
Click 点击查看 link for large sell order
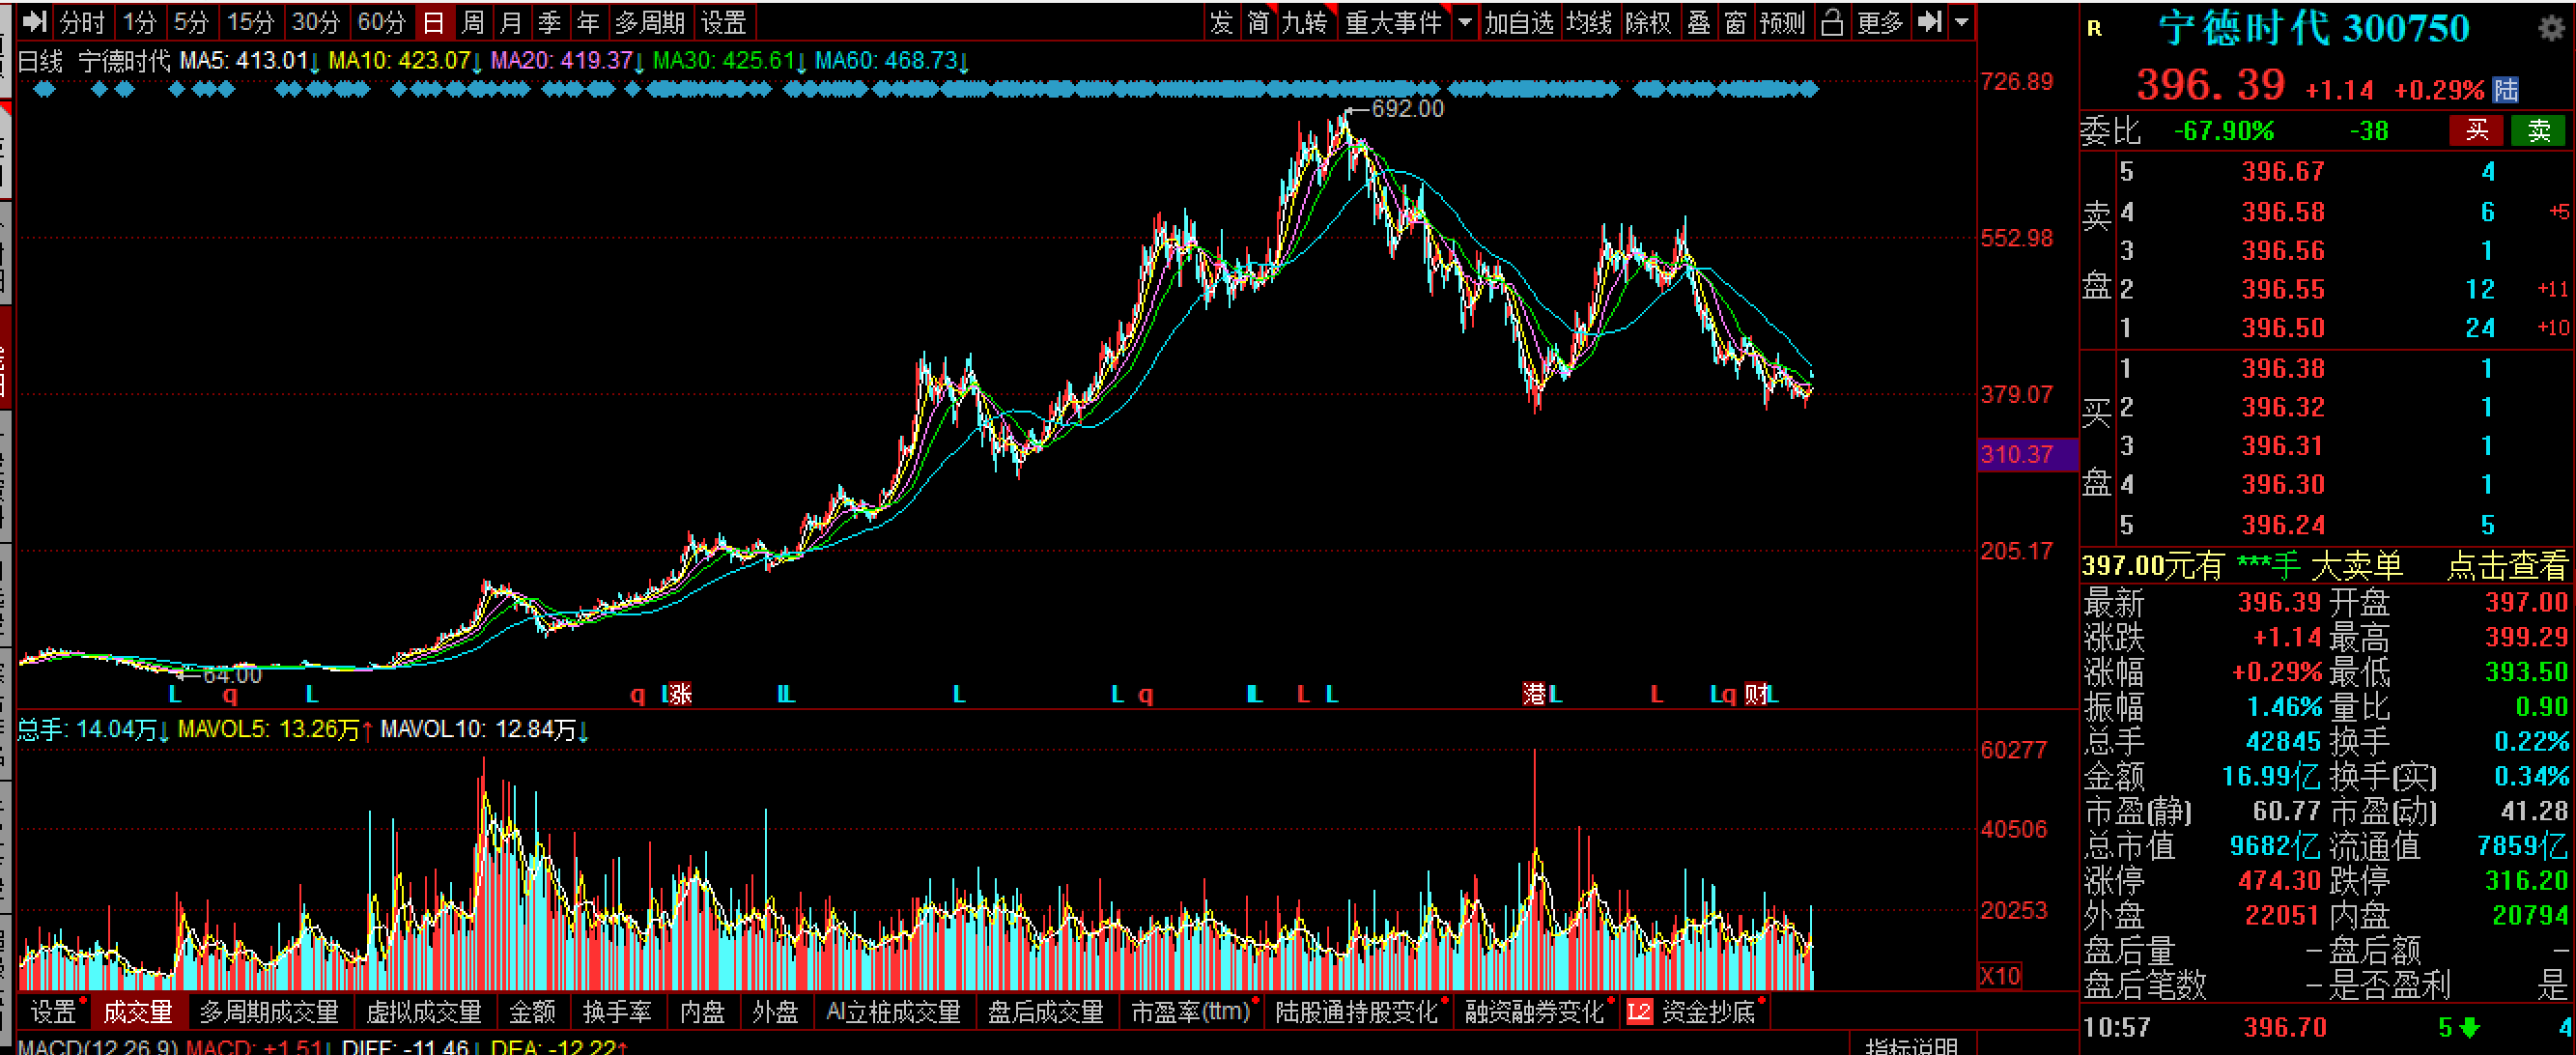pos(2506,566)
